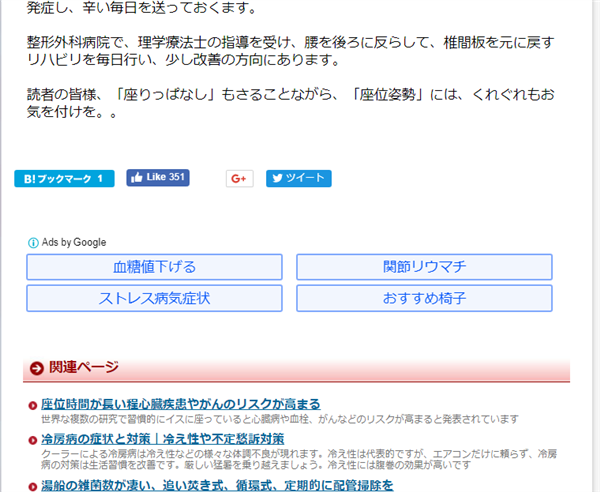
Task: Click the Hatena B! bookmark button
Action: coord(64,178)
